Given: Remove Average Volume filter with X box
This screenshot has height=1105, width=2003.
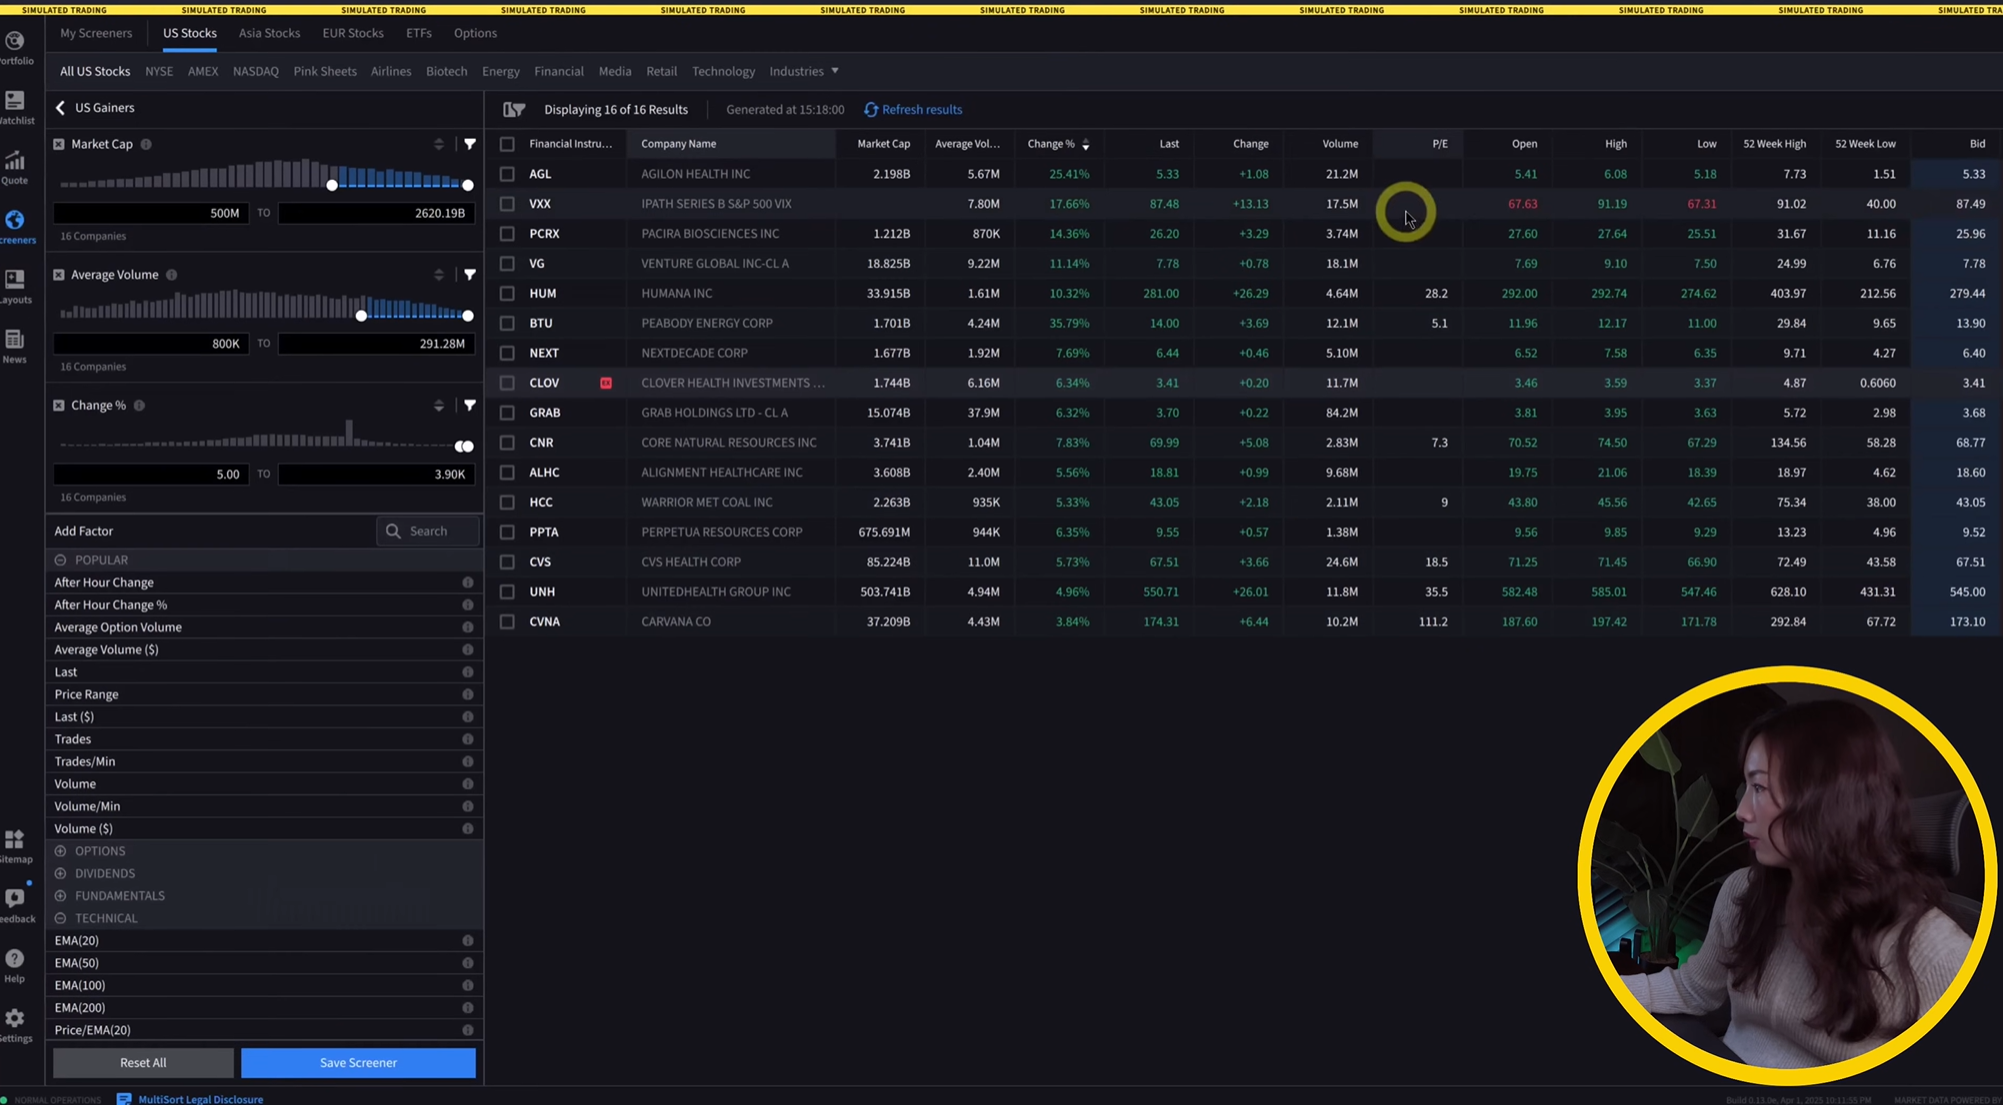Looking at the screenshot, I should [59, 275].
